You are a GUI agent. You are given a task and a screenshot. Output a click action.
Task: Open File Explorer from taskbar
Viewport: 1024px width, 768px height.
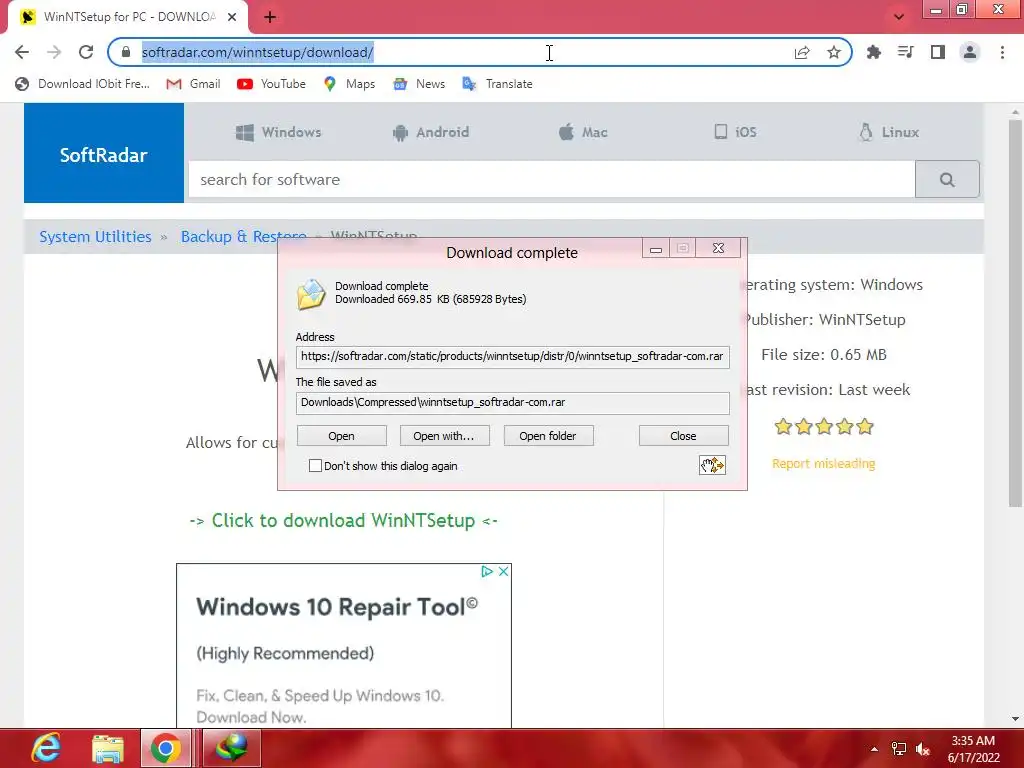coord(108,748)
